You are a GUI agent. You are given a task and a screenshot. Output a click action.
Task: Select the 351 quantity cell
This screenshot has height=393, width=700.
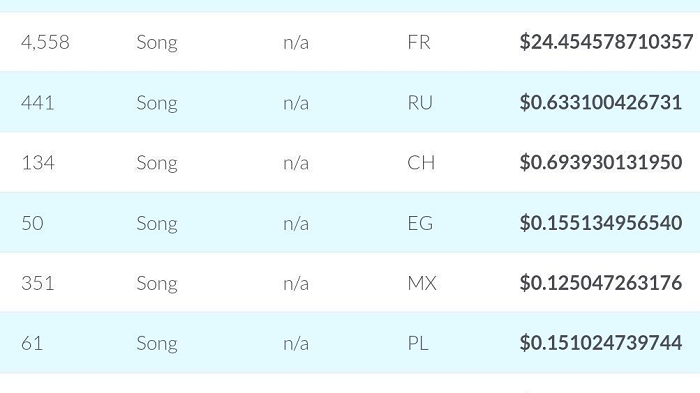tap(38, 283)
